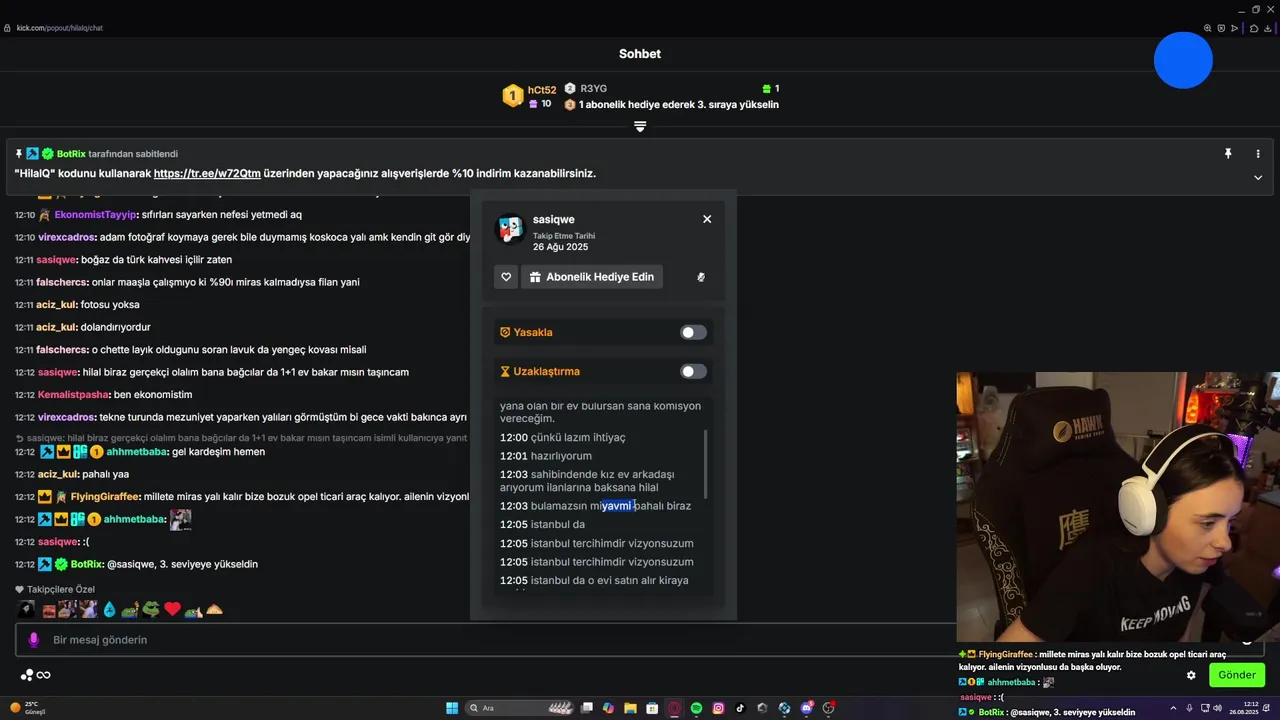Click hCt52 top gifter name
The height and width of the screenshot is (720, 1280).
pyautogui.click(x=542, y=90)
